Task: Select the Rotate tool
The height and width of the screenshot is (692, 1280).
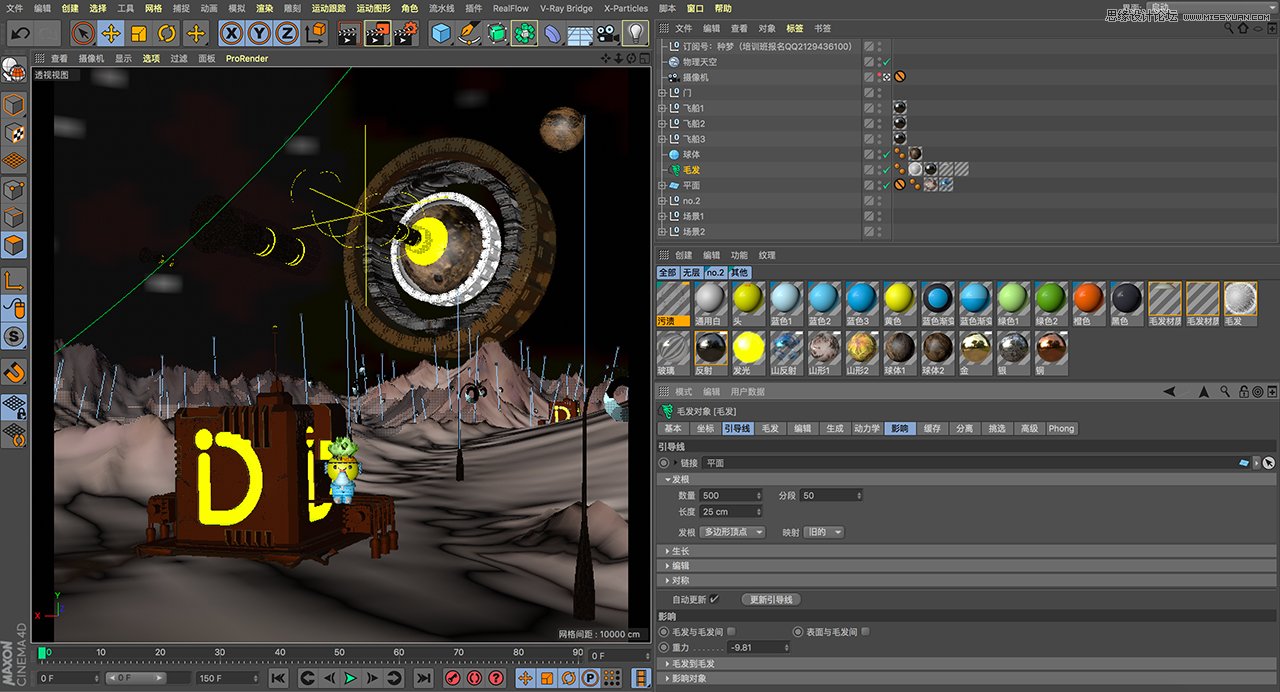Action: tap(166, 32)
